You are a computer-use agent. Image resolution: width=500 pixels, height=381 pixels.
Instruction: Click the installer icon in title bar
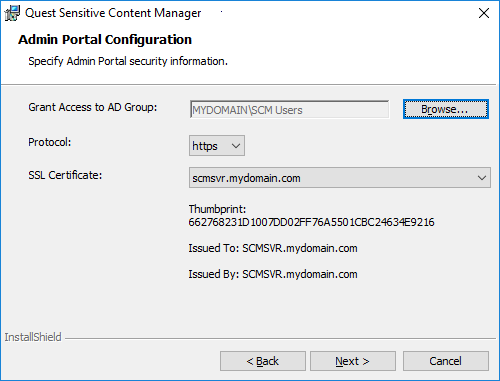[12, 13]
